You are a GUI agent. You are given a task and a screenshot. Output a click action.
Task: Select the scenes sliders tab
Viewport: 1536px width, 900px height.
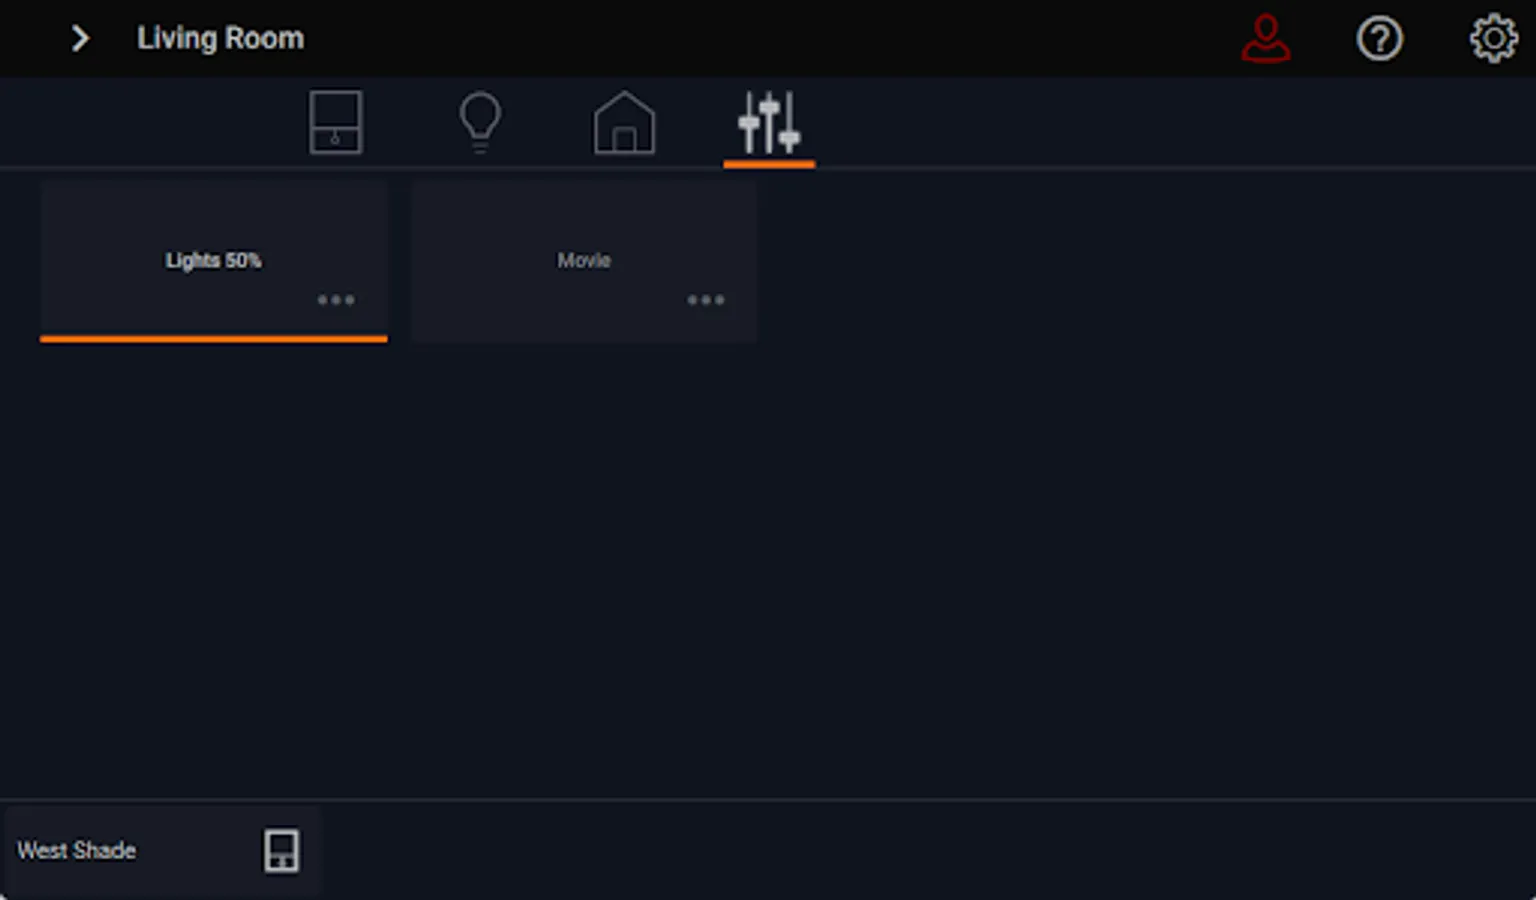pos(769,122)
